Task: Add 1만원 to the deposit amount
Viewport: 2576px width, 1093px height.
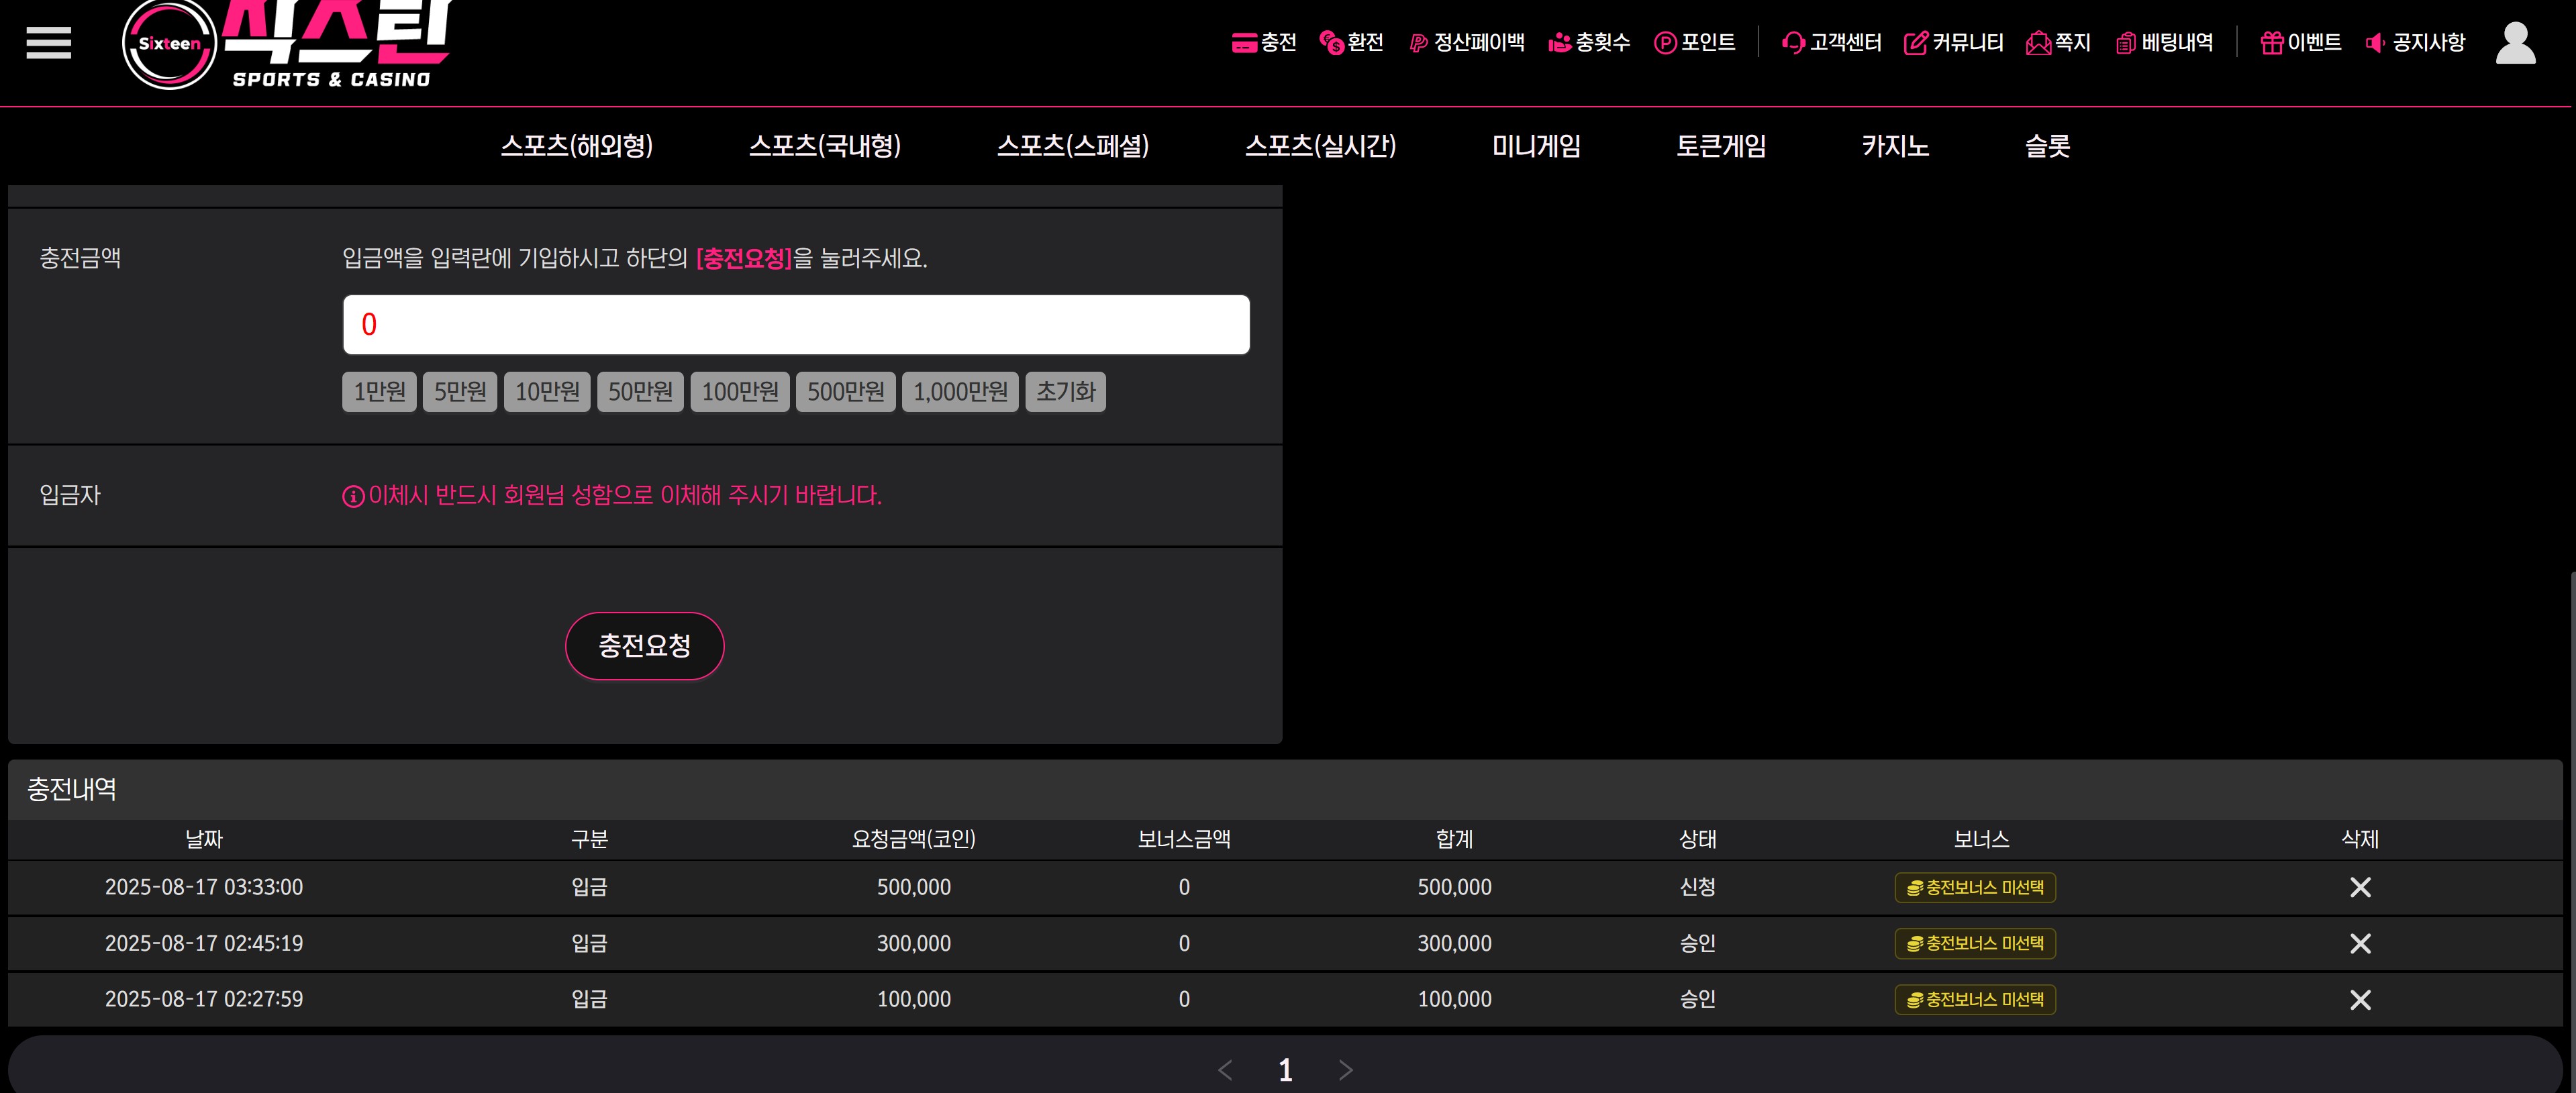Action: (379, 391)
